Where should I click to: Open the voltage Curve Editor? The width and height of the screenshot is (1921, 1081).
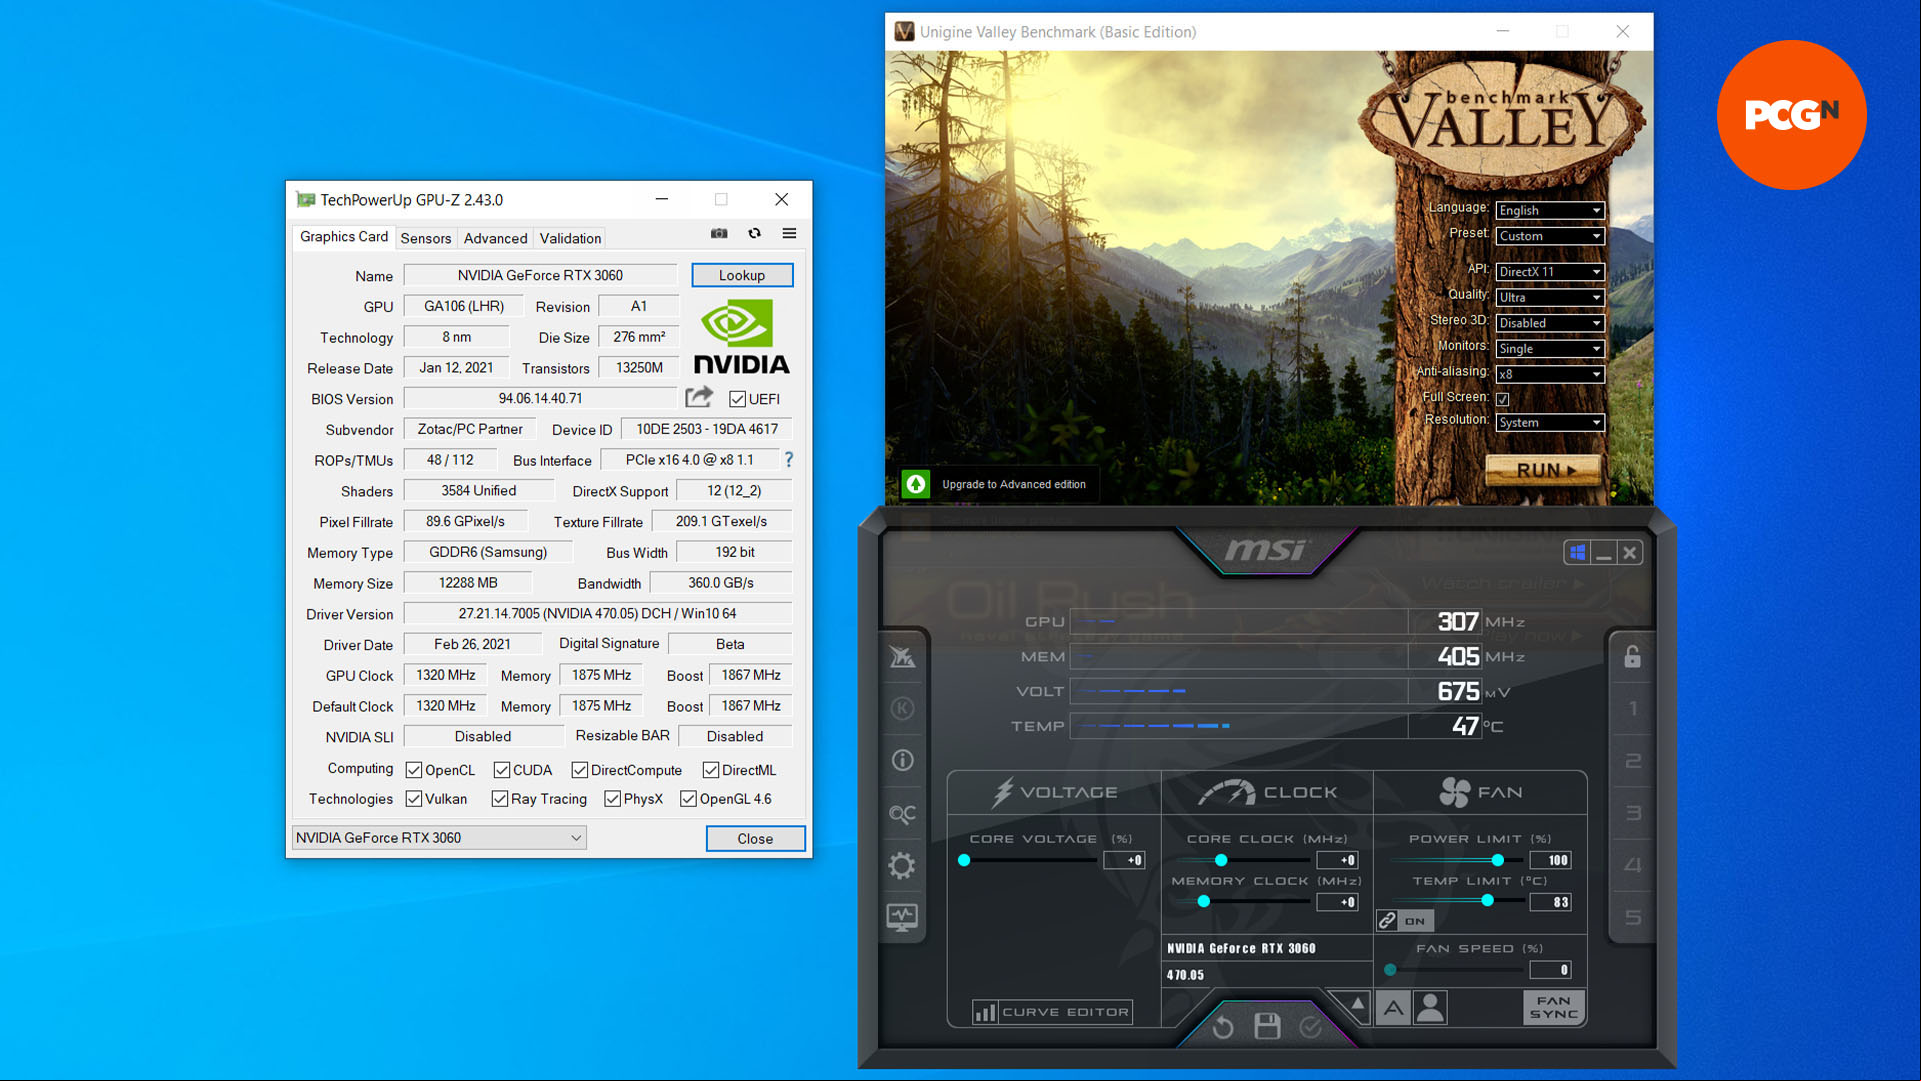click(x=1052, y=1012)
